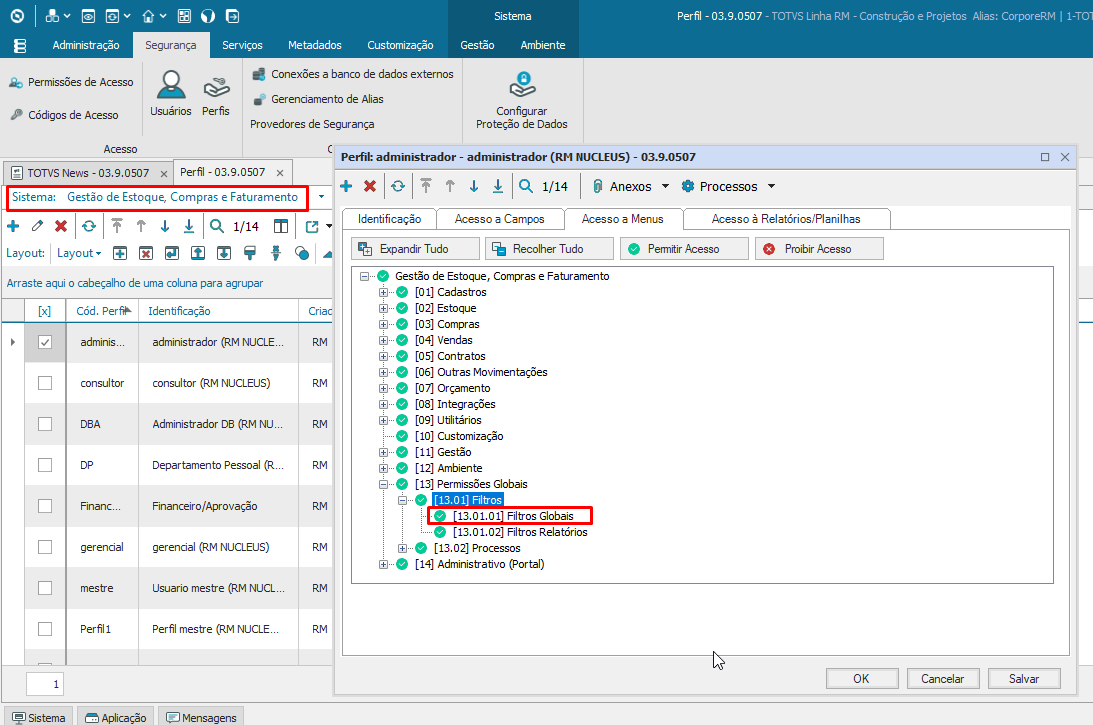This screenshot has height=725, width=1093.
Task: Expand [13.02] Processos node
Action: click(402, 548)
